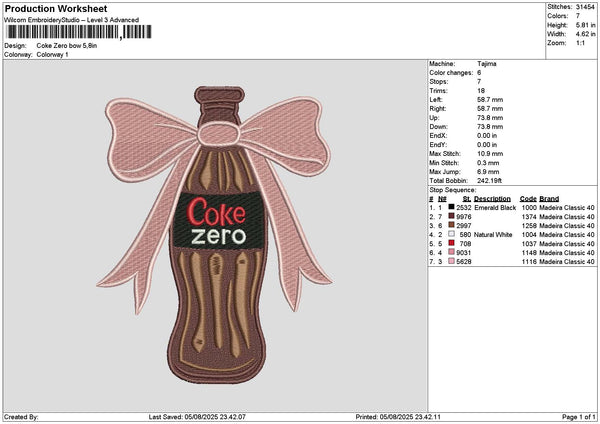The width and height of the screenshot is (600, 424).
Task: Click the Max Jump value 6.9 mm
Action: point(488,172)
